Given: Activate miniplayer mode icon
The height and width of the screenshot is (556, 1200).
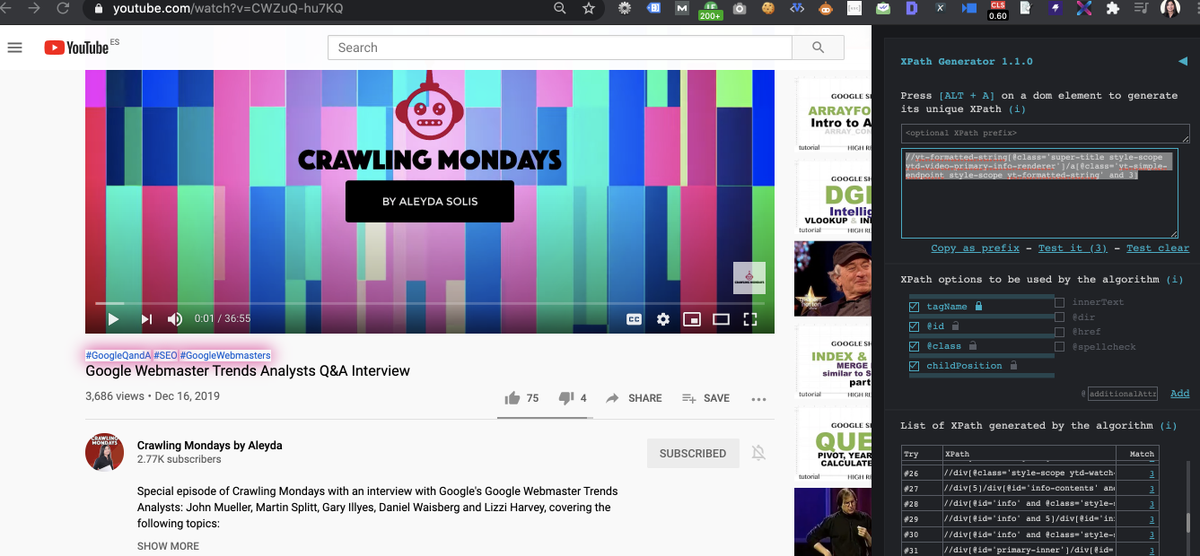Looking at the screenshot, I should tap(692, 319).
